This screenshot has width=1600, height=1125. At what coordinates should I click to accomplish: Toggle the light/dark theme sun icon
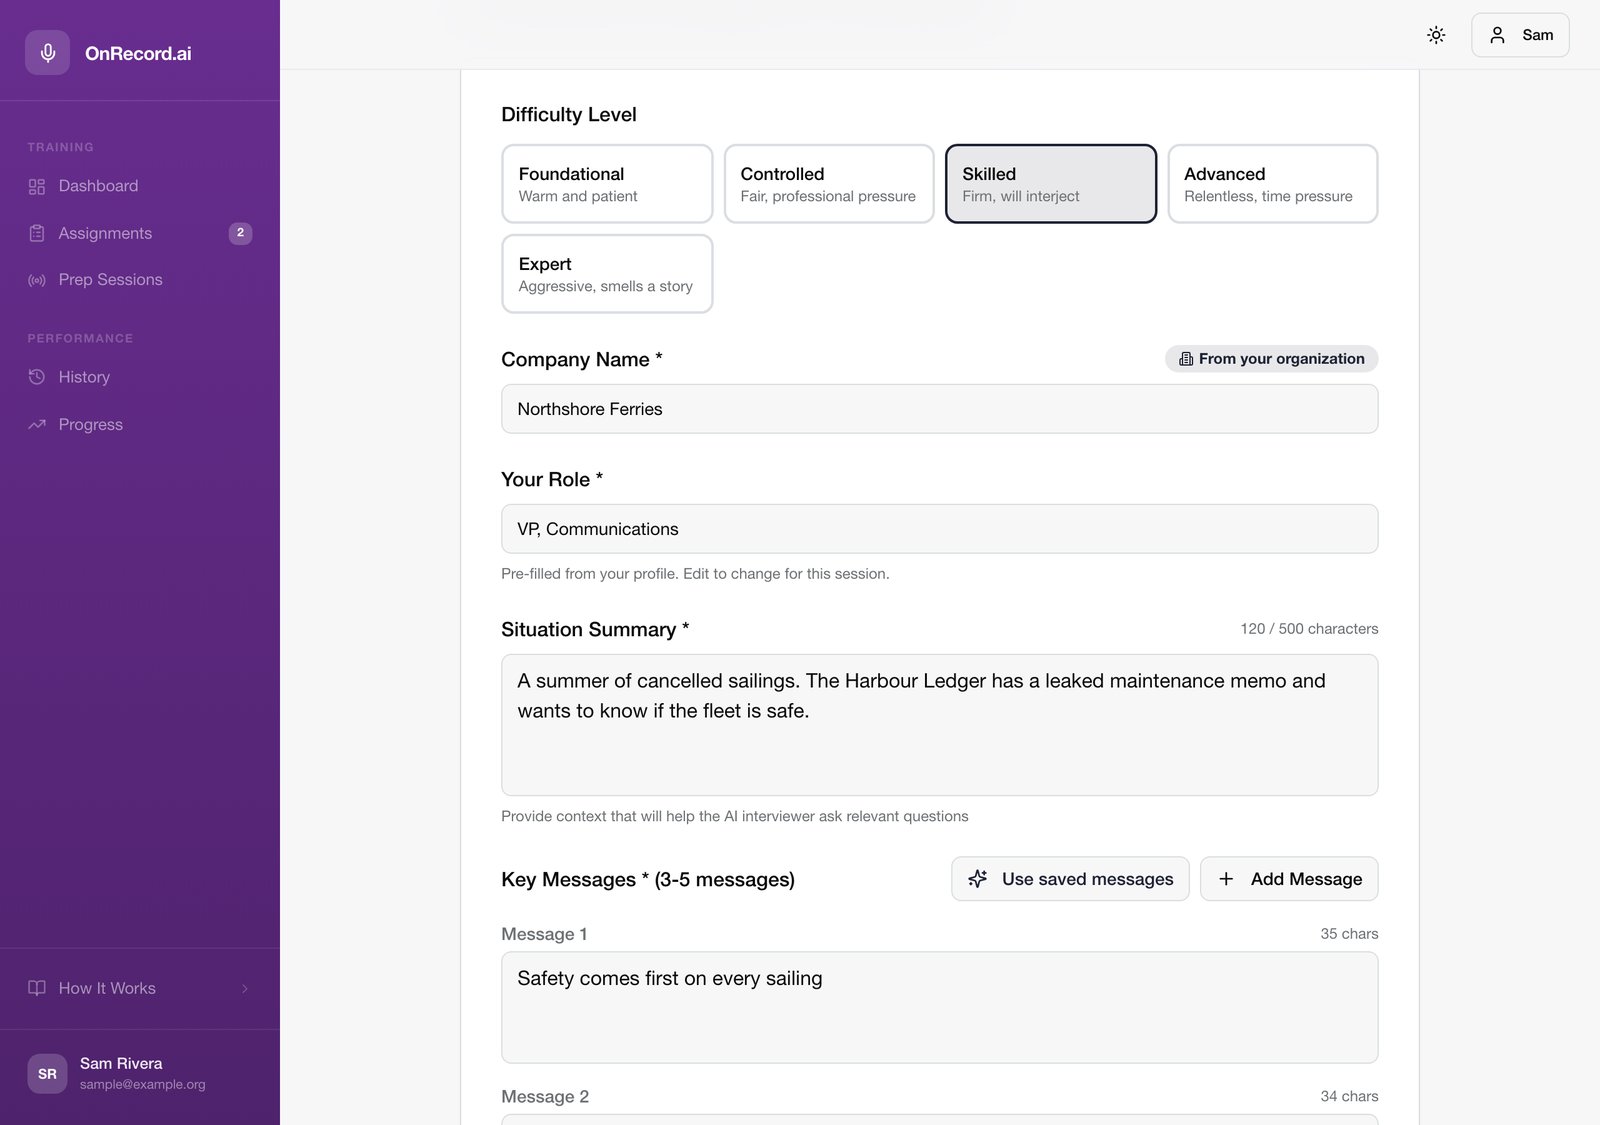[x=1436, y=35]
